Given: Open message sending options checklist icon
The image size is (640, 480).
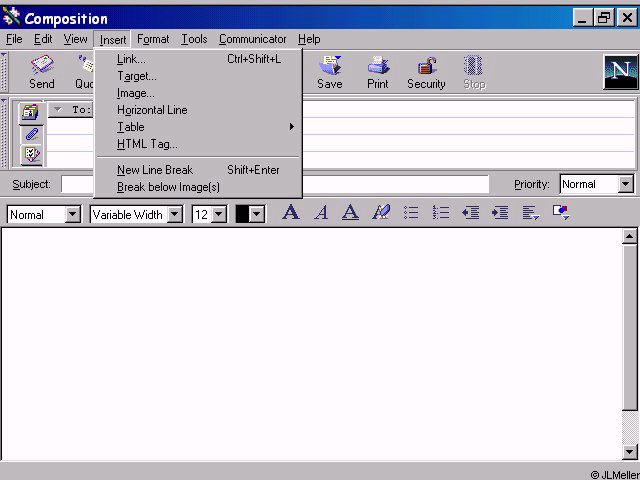Looking at the screenshot, I should (x=31, y=155).
